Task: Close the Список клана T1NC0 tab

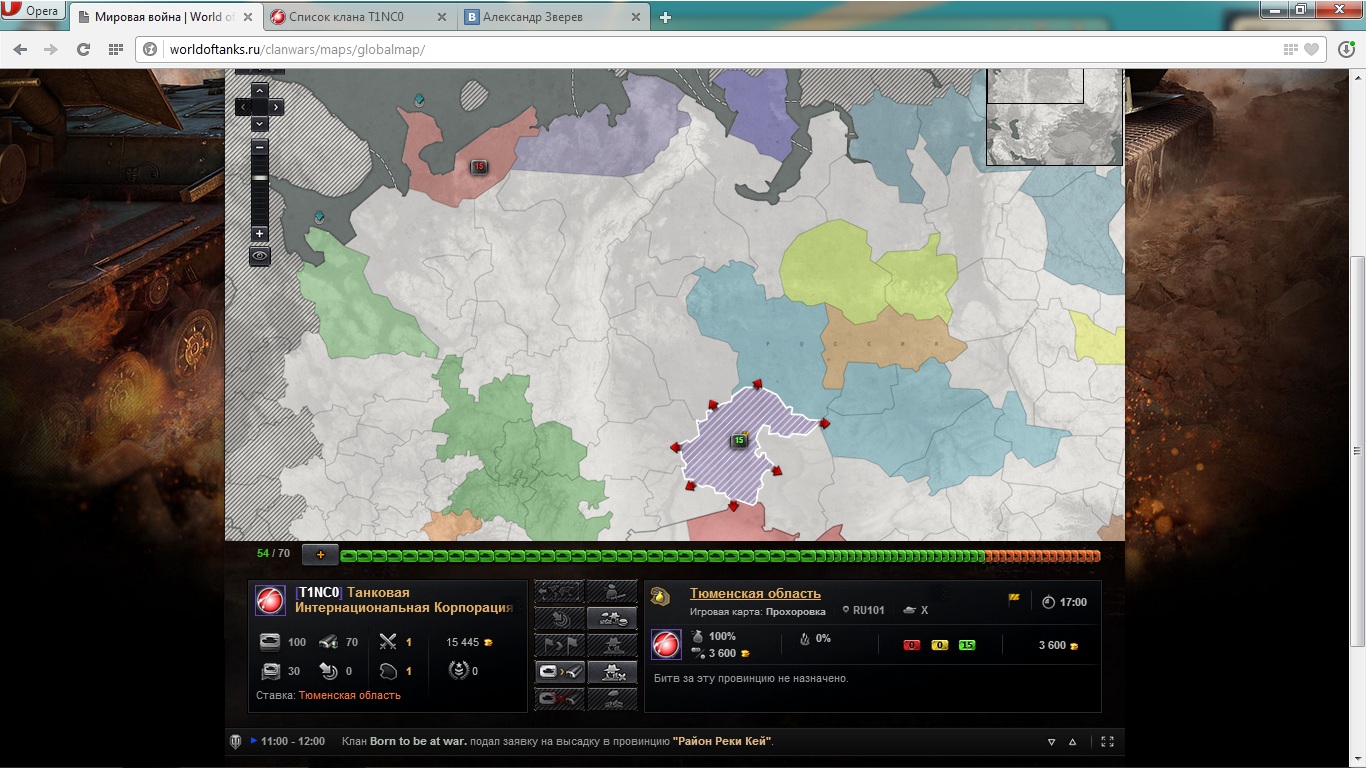Action: tap(441, 17)
